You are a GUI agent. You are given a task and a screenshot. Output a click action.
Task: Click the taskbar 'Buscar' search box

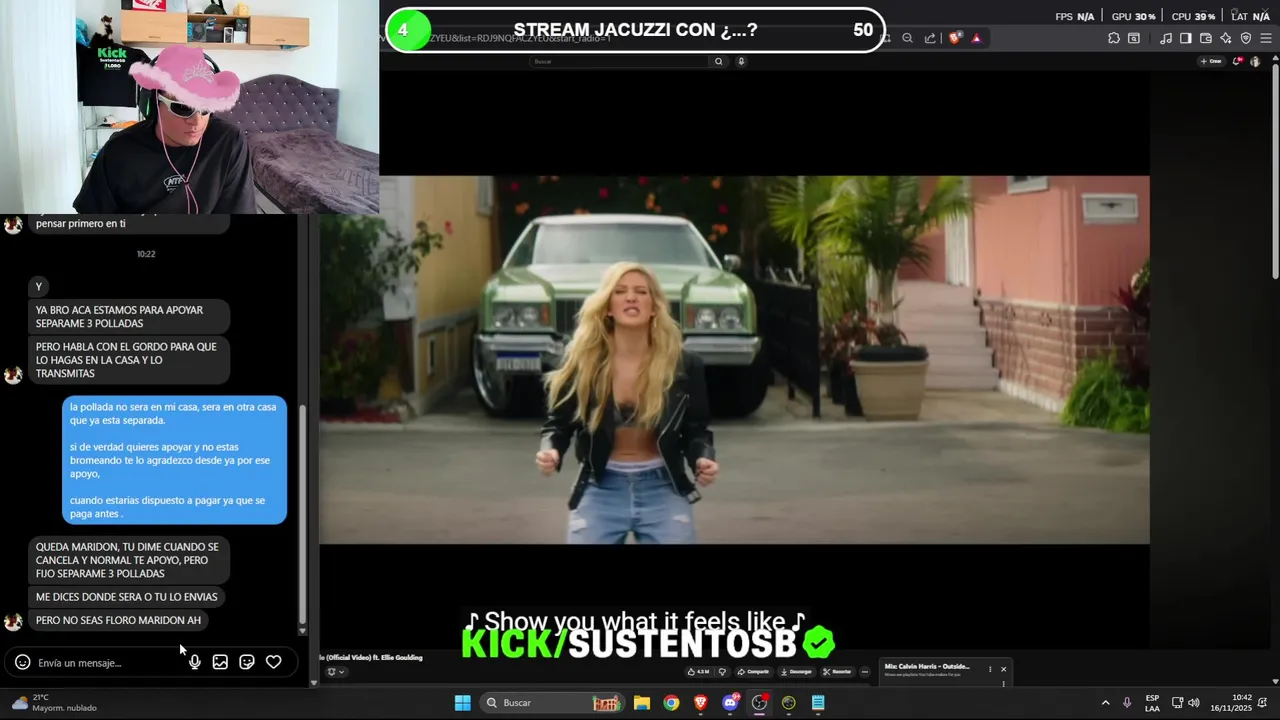551,702
